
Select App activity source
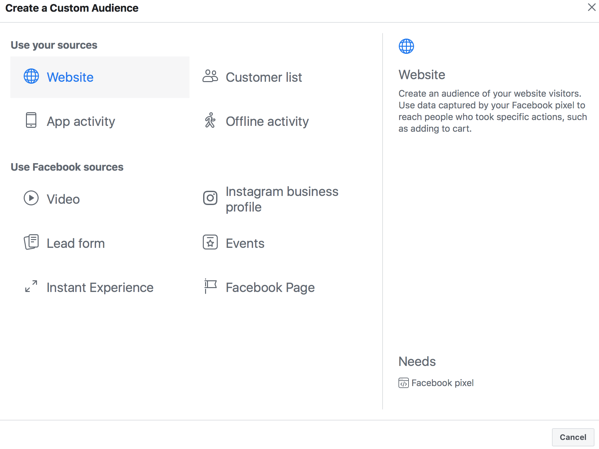click(81, 122)
